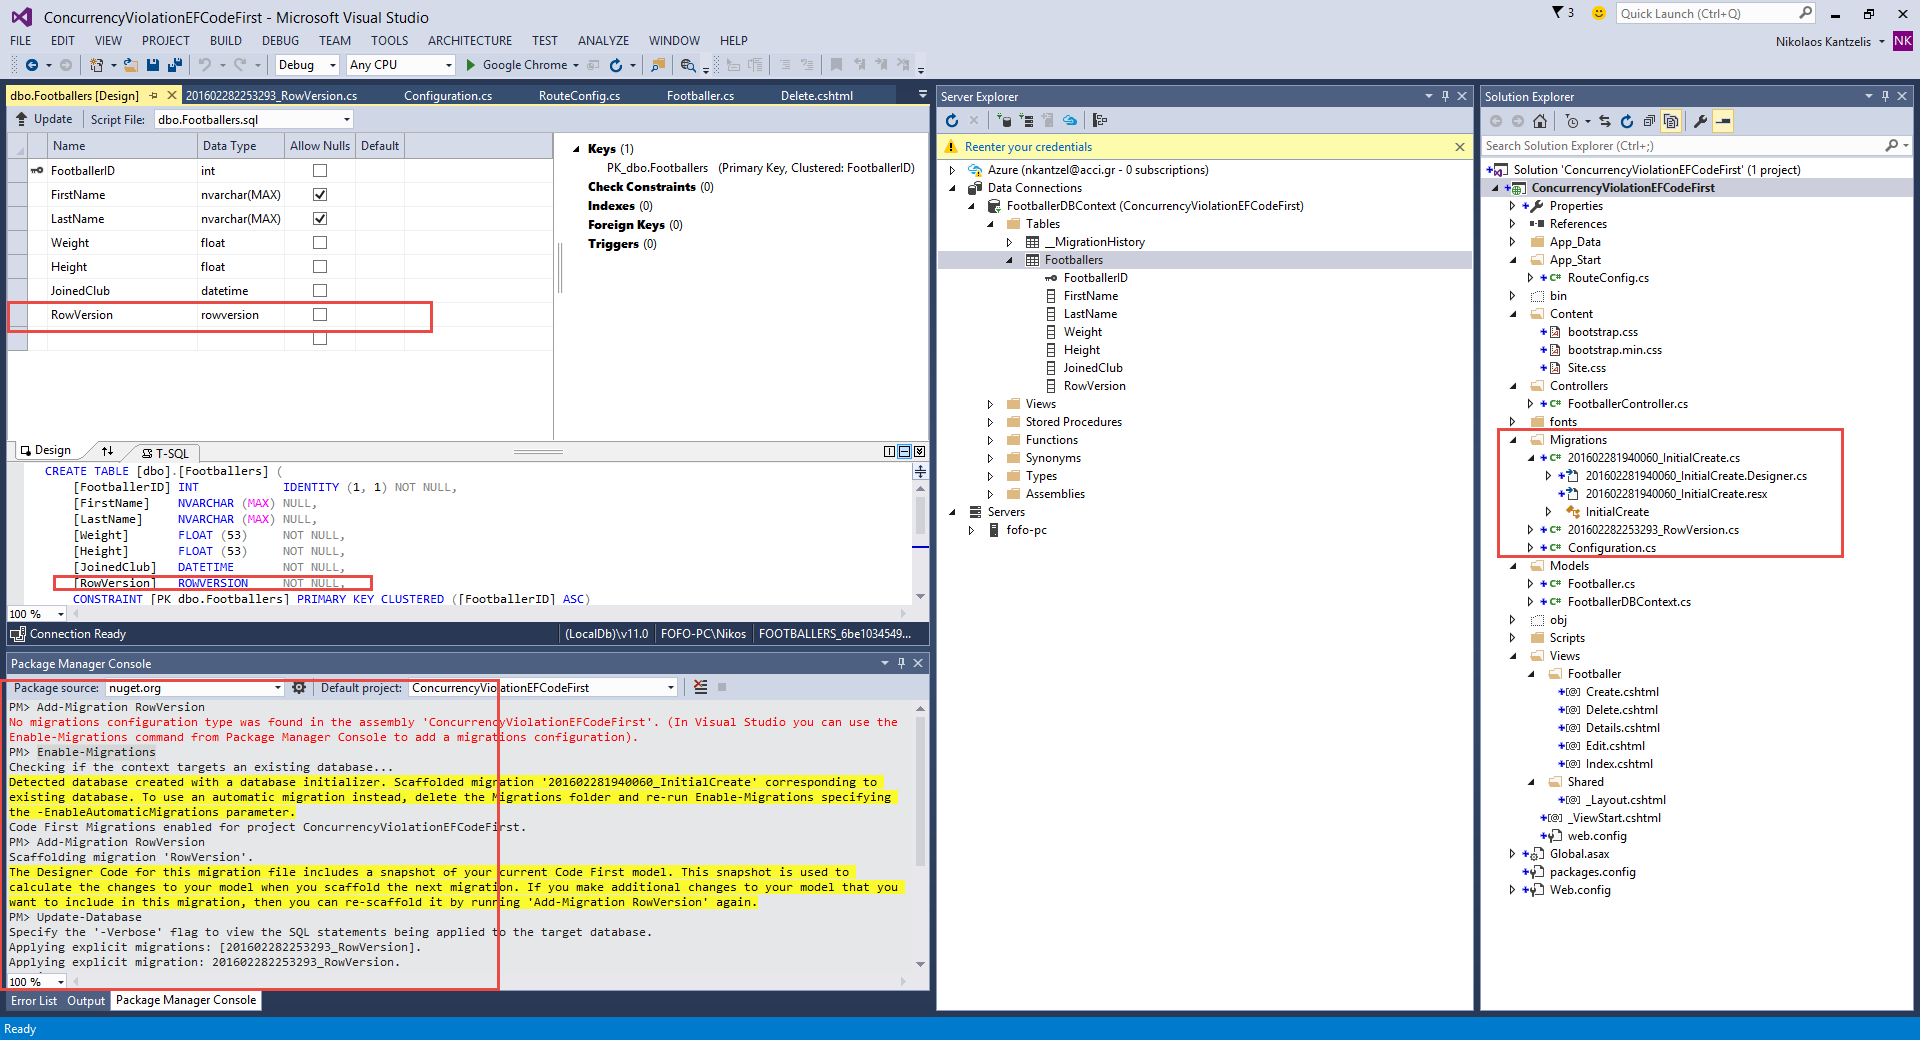Viewport: 1920px width, 1040px height.
Task: Click the browser Refresh icon in the toolbar
Action: tap(616, 65)
